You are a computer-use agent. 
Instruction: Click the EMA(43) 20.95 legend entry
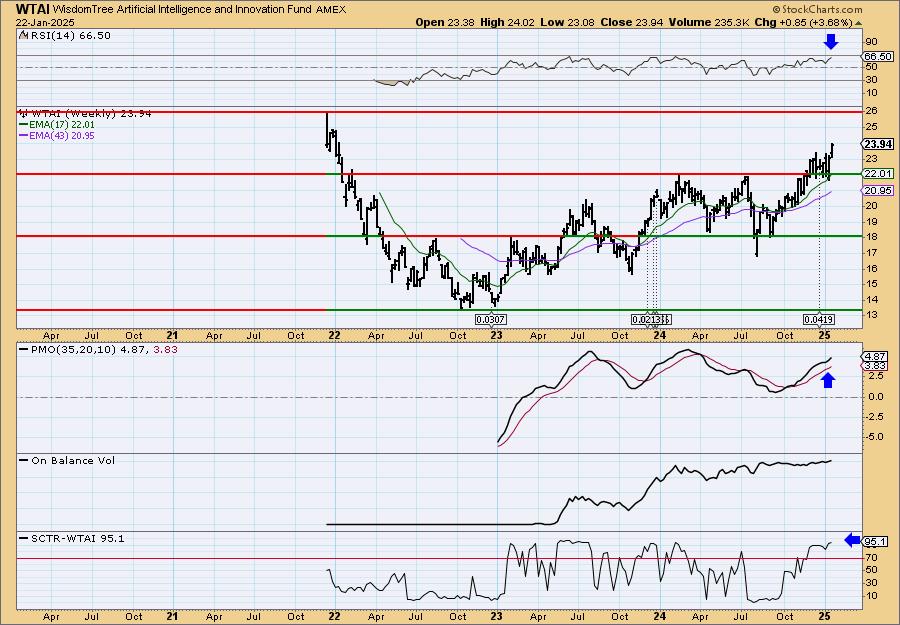(62, 136)
